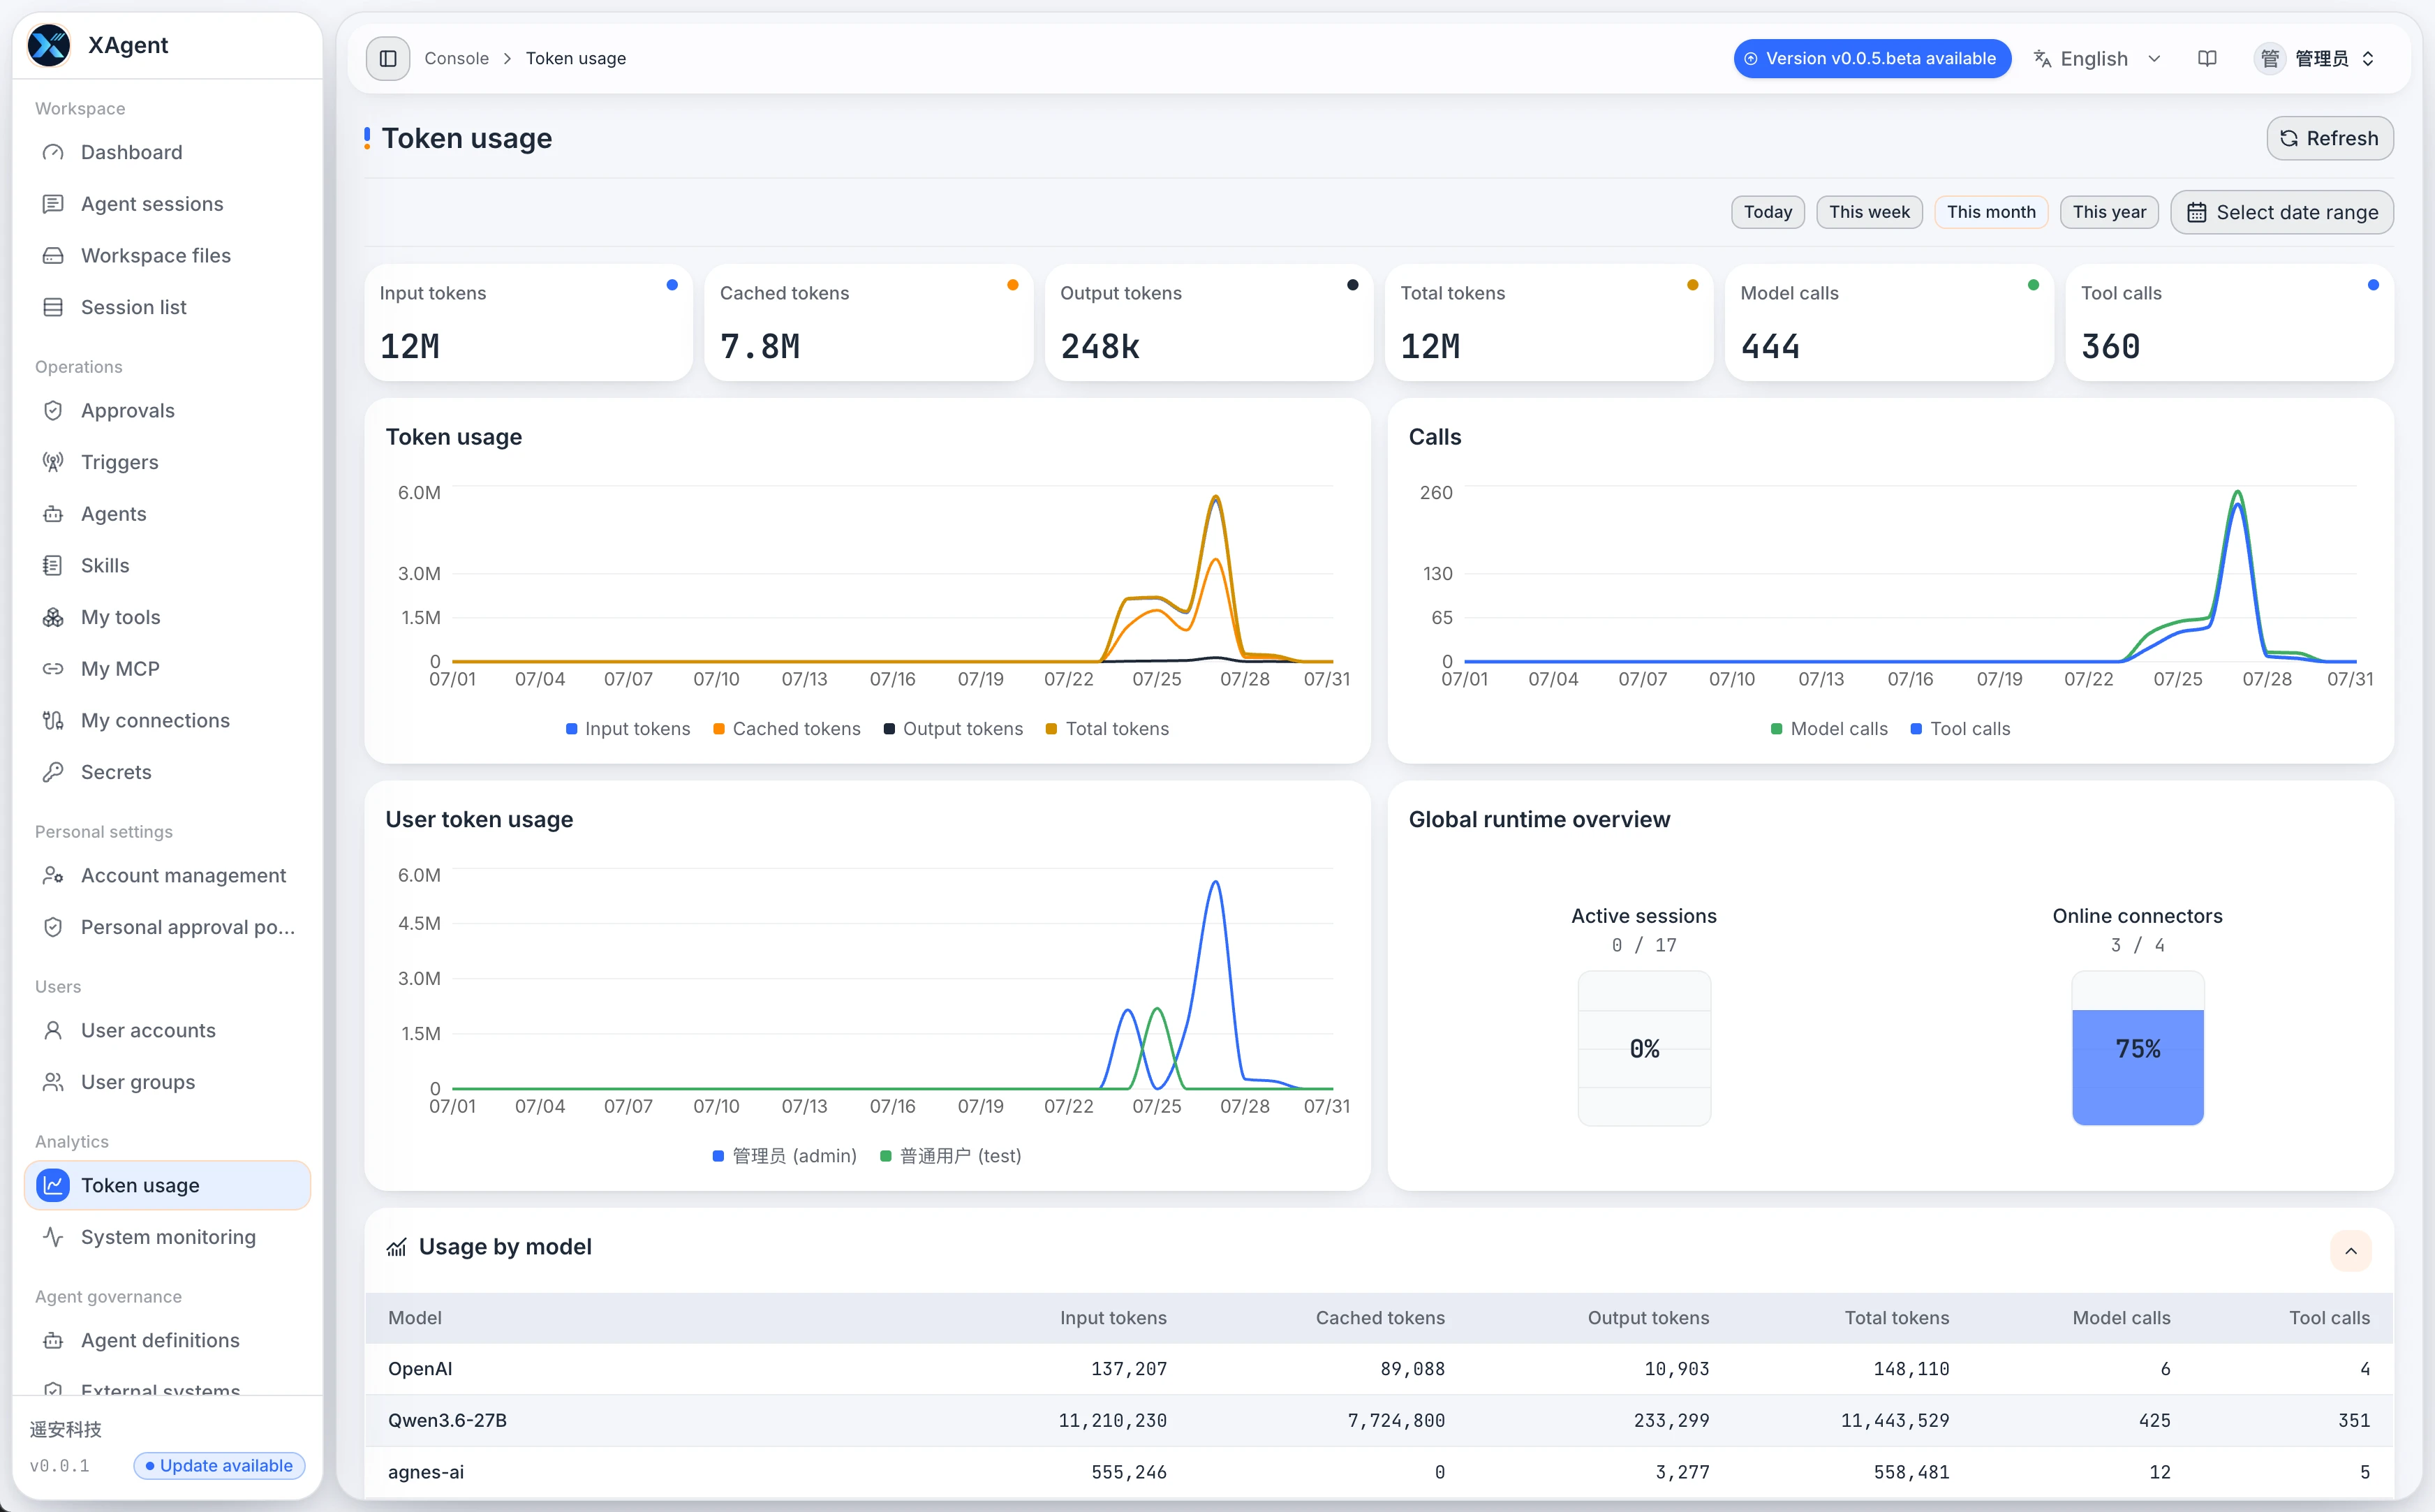2435x1512 pixels.
Task: Toggle Input tokens series in Token usage legend
Action: (x=628, y=729)
